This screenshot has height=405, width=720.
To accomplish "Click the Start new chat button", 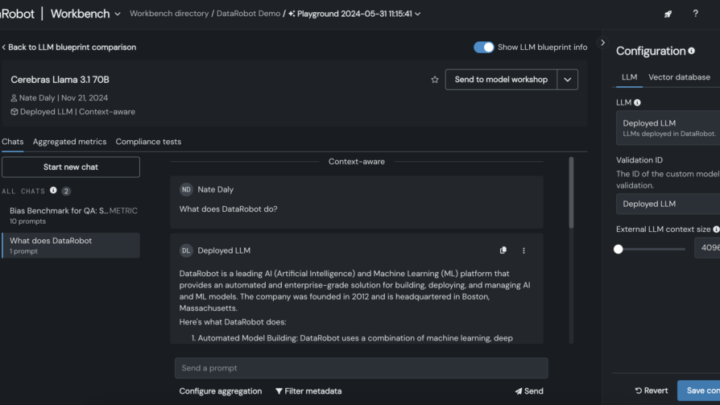I will pos(71,167).
